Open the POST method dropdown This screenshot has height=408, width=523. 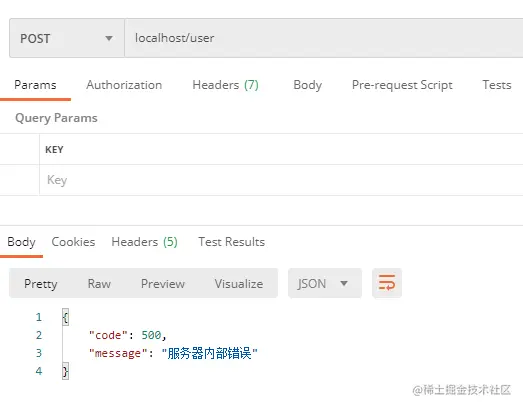(x=67, y=38)
